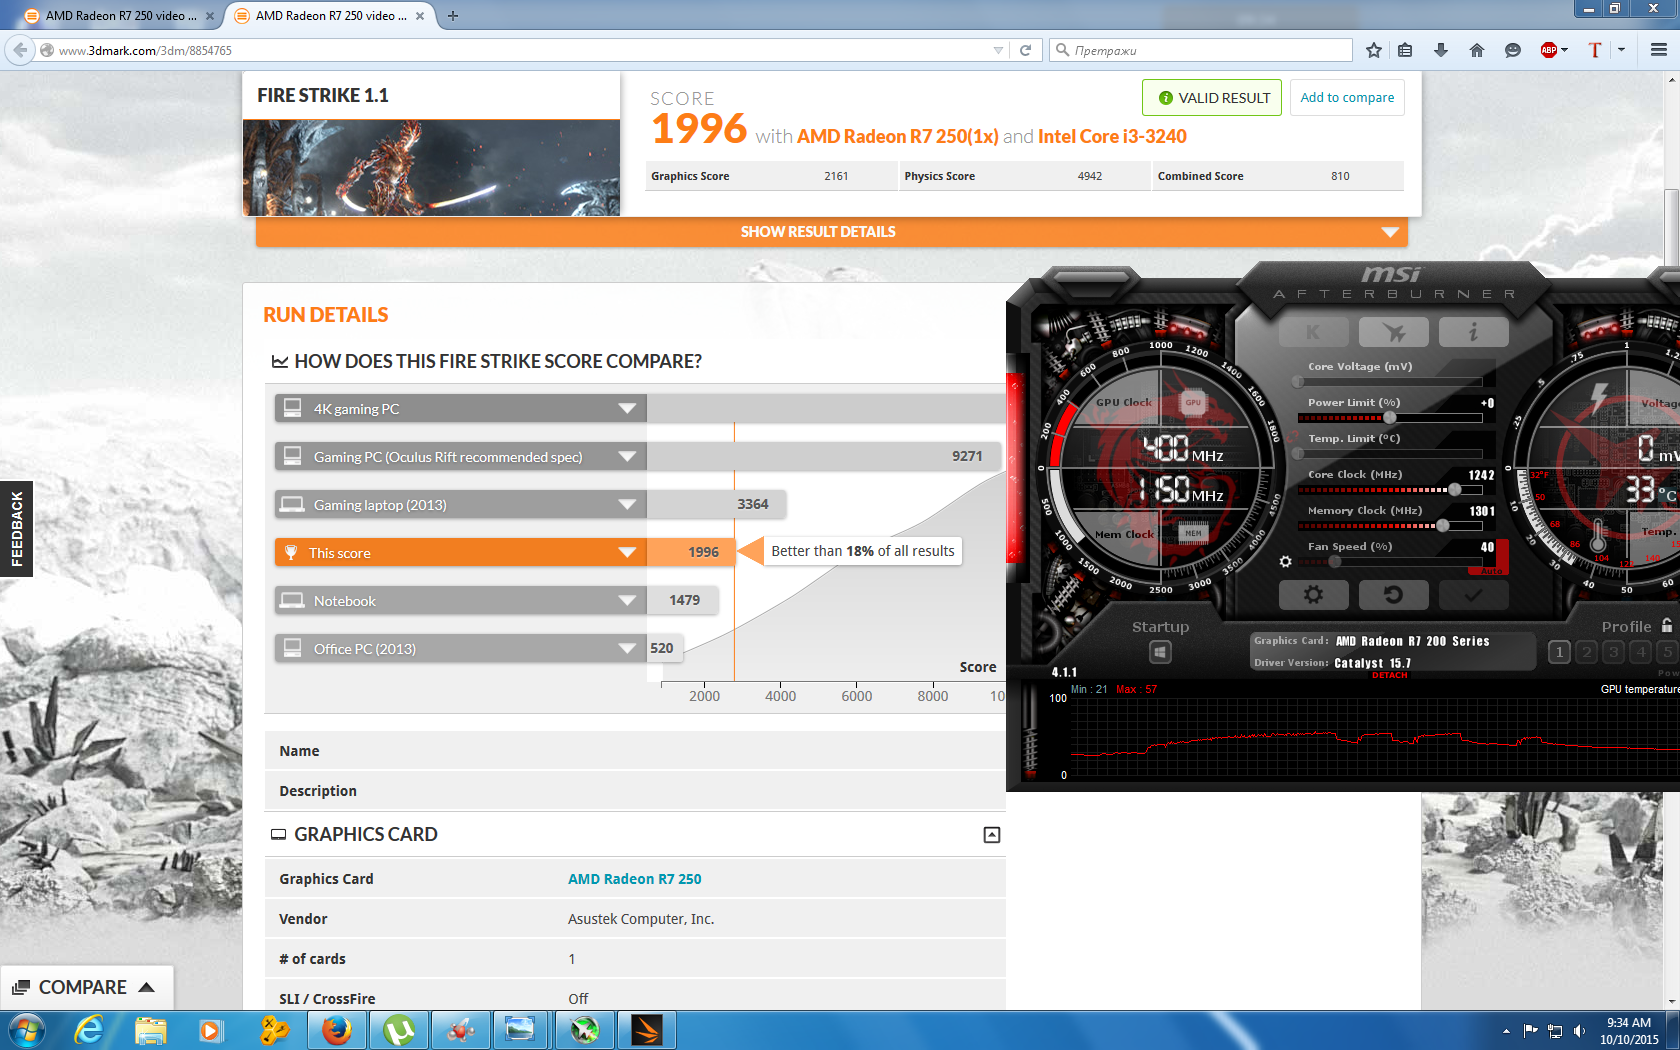Click Afterburner reset to defaults button
Screen dimensions: 1680x1050
point(1392,595)
